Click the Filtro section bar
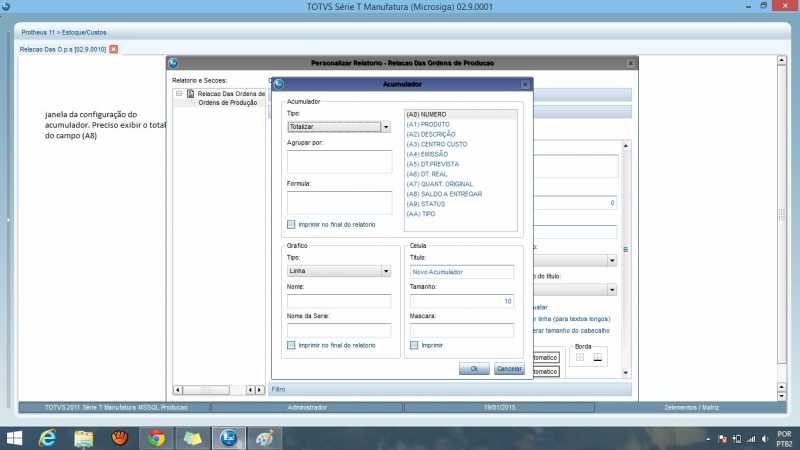The width and height of the screenshot is (800, 450). click(450, 389)
